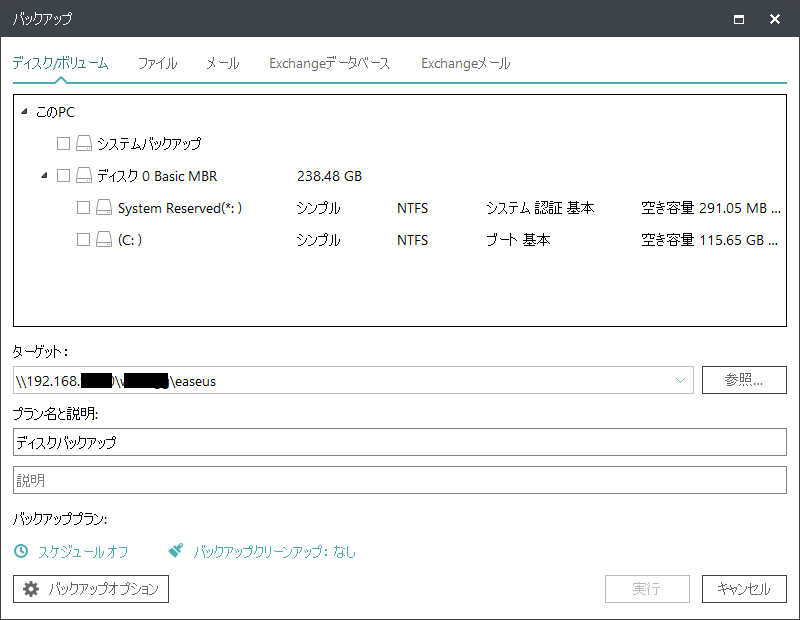Image resolution: width=800 pixels, height=620 pixels.
Task: Click NTFS in the (C:) row
Action: click(412, 240)
